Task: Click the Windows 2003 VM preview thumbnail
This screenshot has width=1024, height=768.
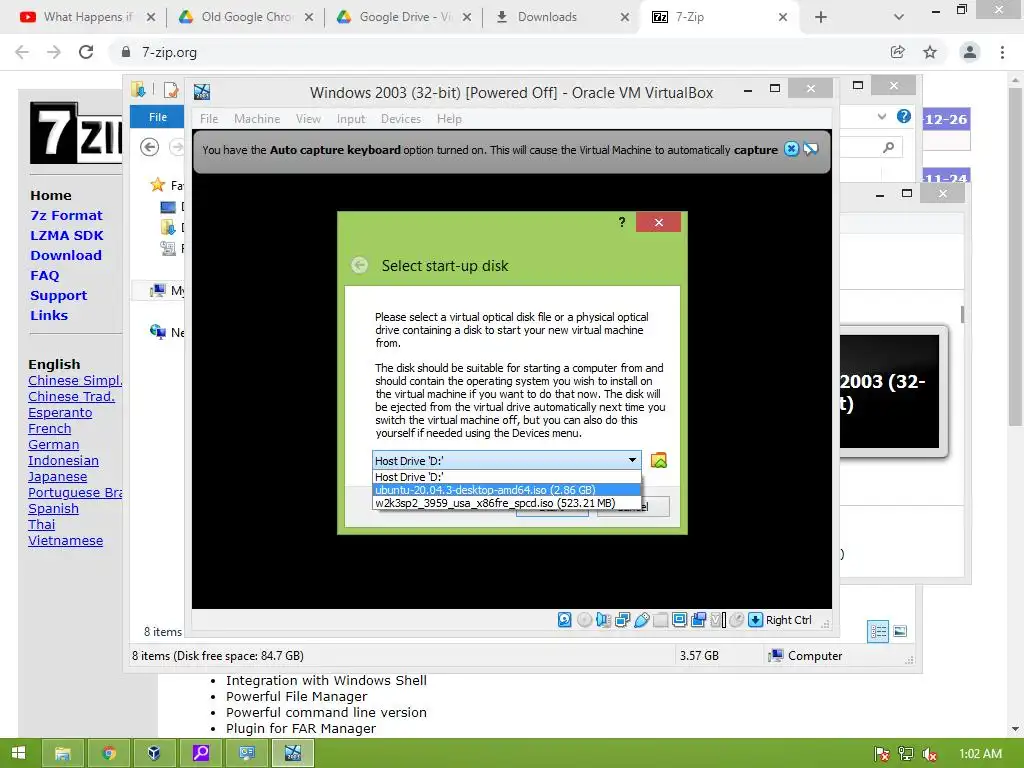Action: click(x=889, y=391)
